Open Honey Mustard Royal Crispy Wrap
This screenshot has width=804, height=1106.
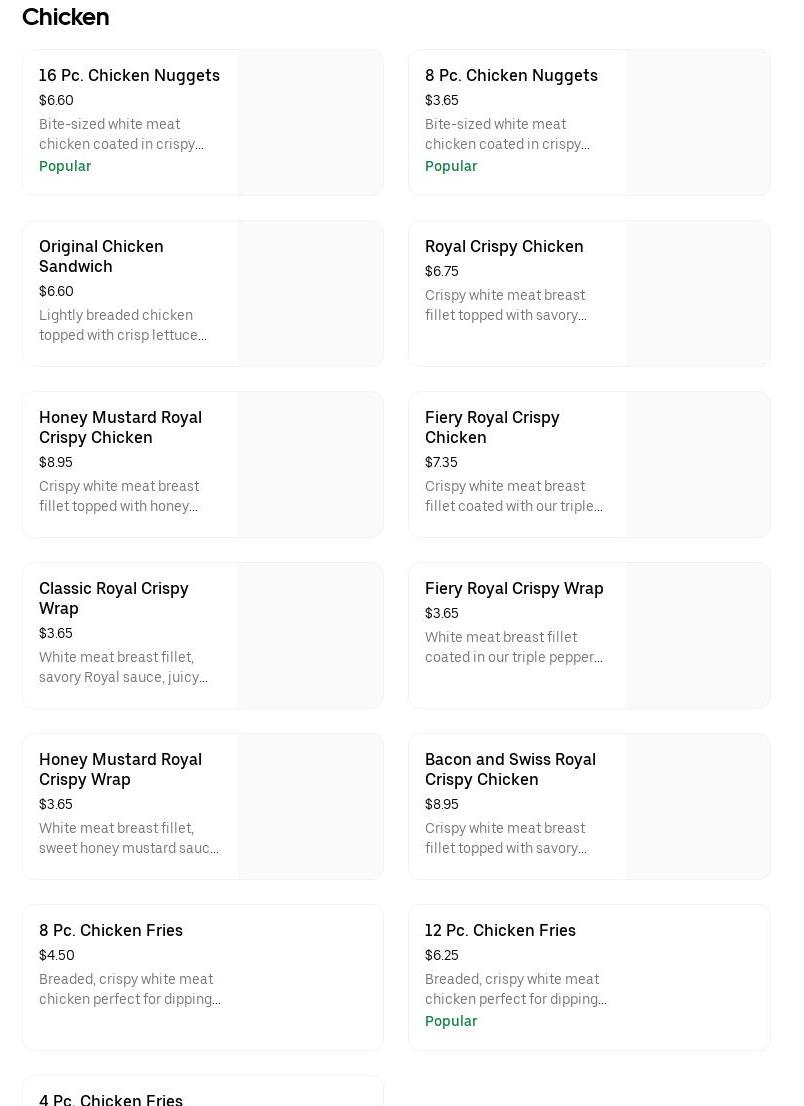[203, 806]
